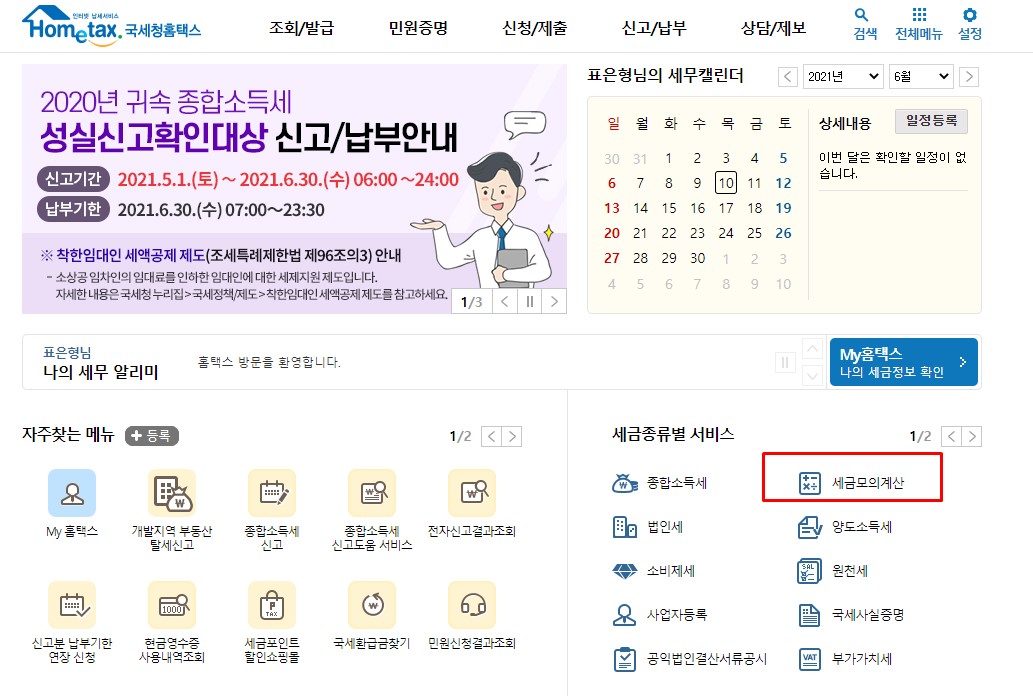This screenshot has height=696, width=1033.
Task: Open the 상담/제보 menu
Action: [773, 28]
